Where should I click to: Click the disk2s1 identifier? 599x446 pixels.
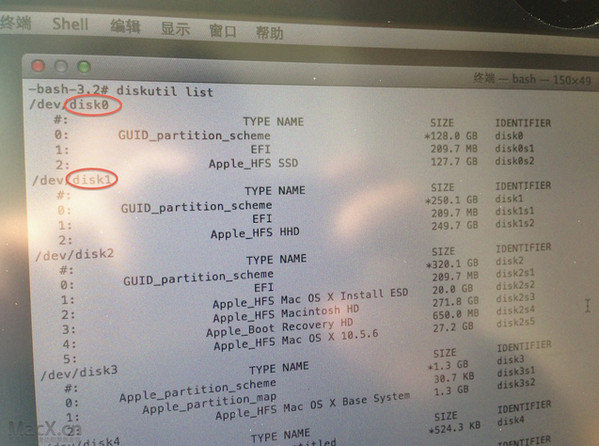pyautogui.click(x=515, y=273)
